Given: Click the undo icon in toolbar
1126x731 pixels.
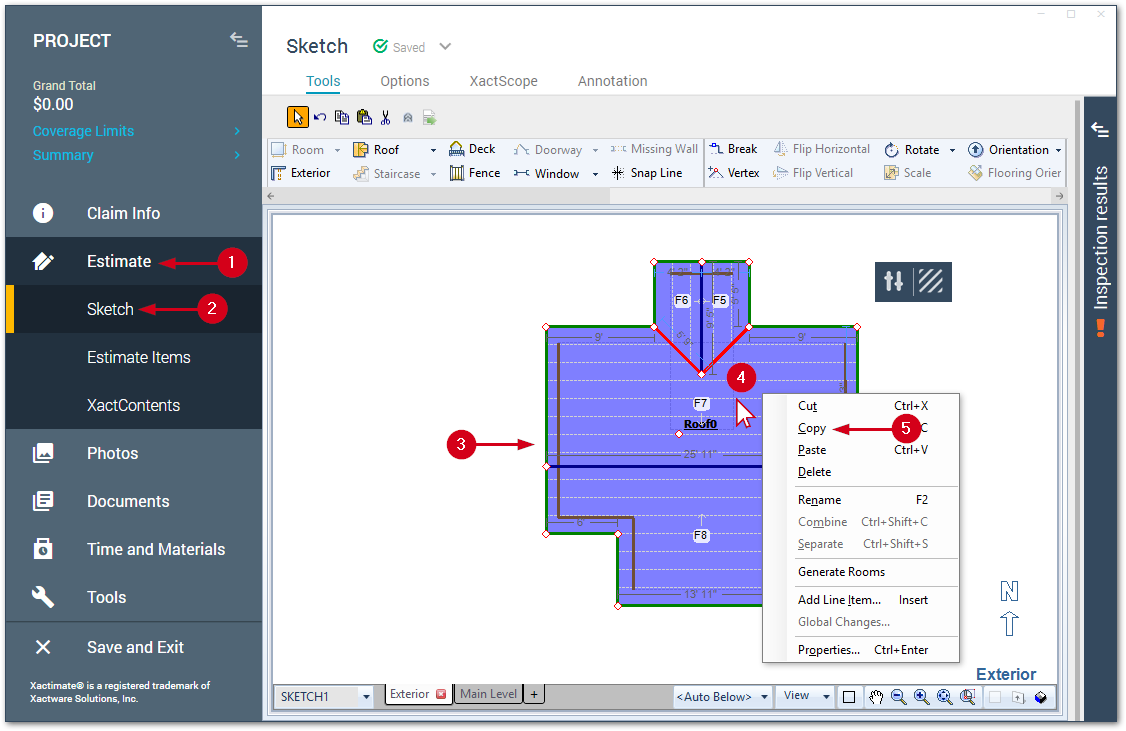Looking at the screenshot, I should point(320,117).
